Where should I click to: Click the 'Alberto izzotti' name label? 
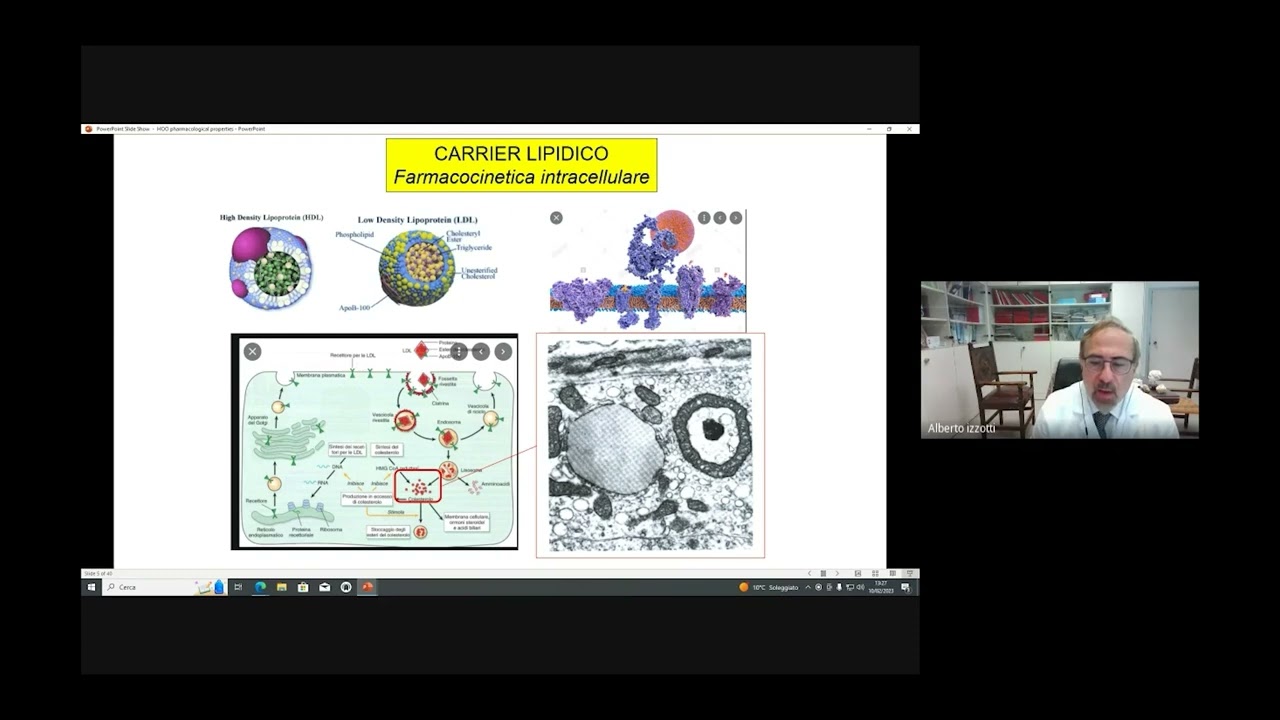pyautogui.click(x=961, y=428)
